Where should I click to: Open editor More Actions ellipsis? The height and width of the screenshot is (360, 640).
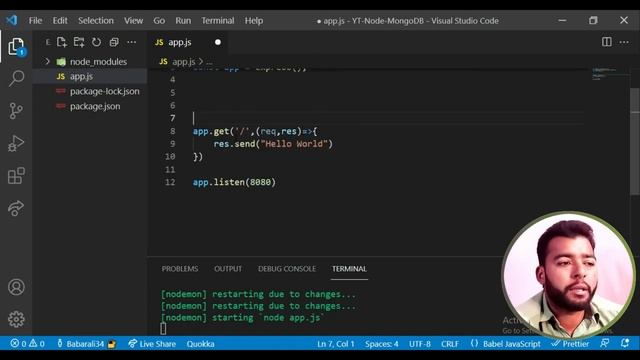click(x=624, y=42)
